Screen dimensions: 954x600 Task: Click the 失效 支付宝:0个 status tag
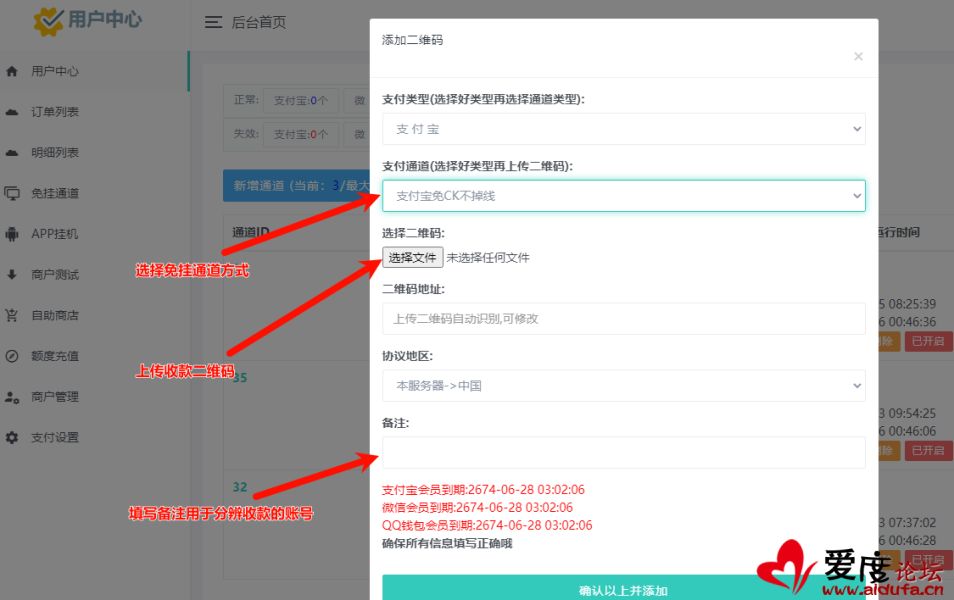[x=301, y=134]
